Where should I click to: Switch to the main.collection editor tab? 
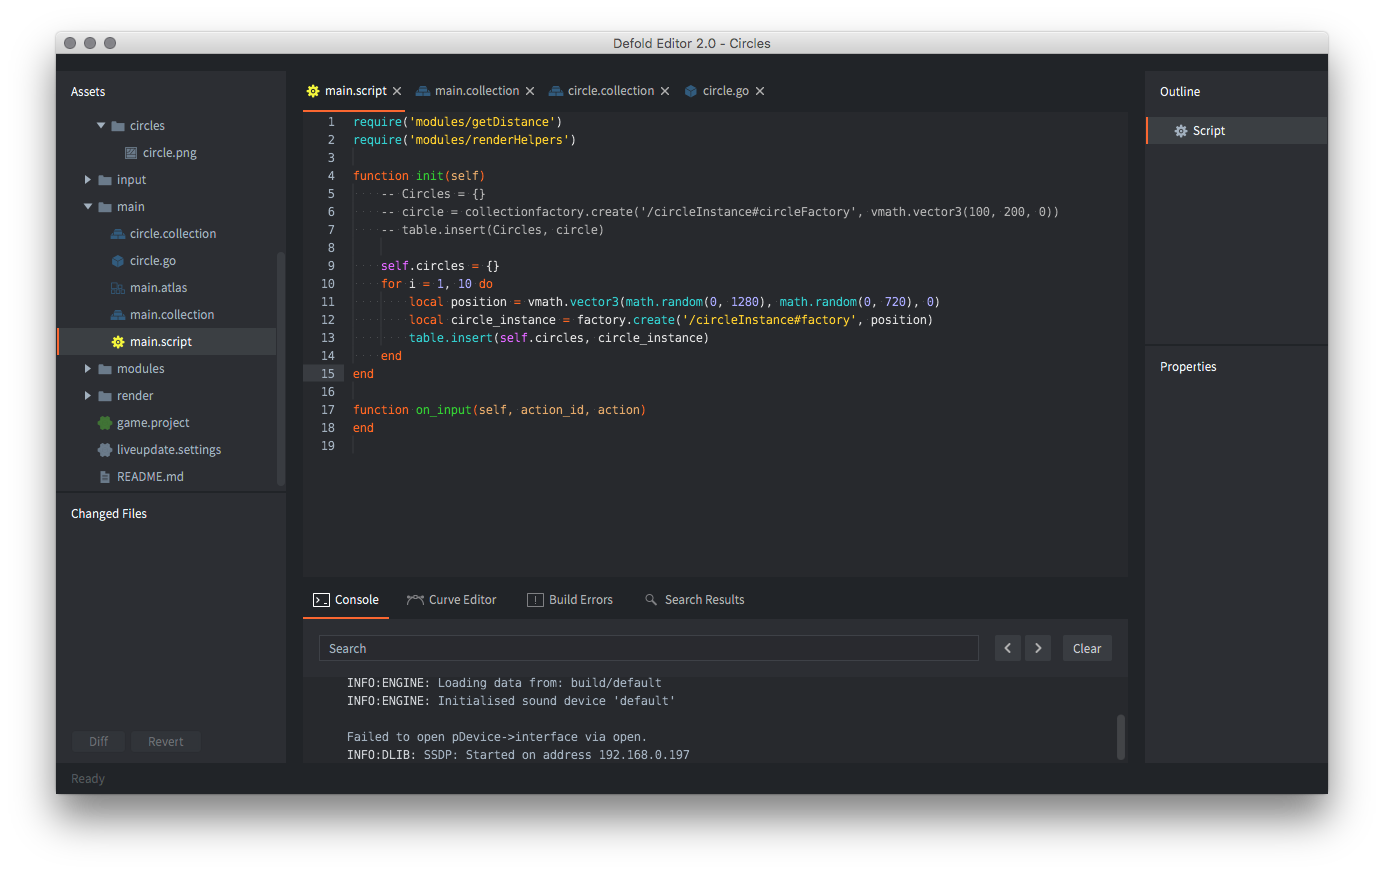(477, 91)
